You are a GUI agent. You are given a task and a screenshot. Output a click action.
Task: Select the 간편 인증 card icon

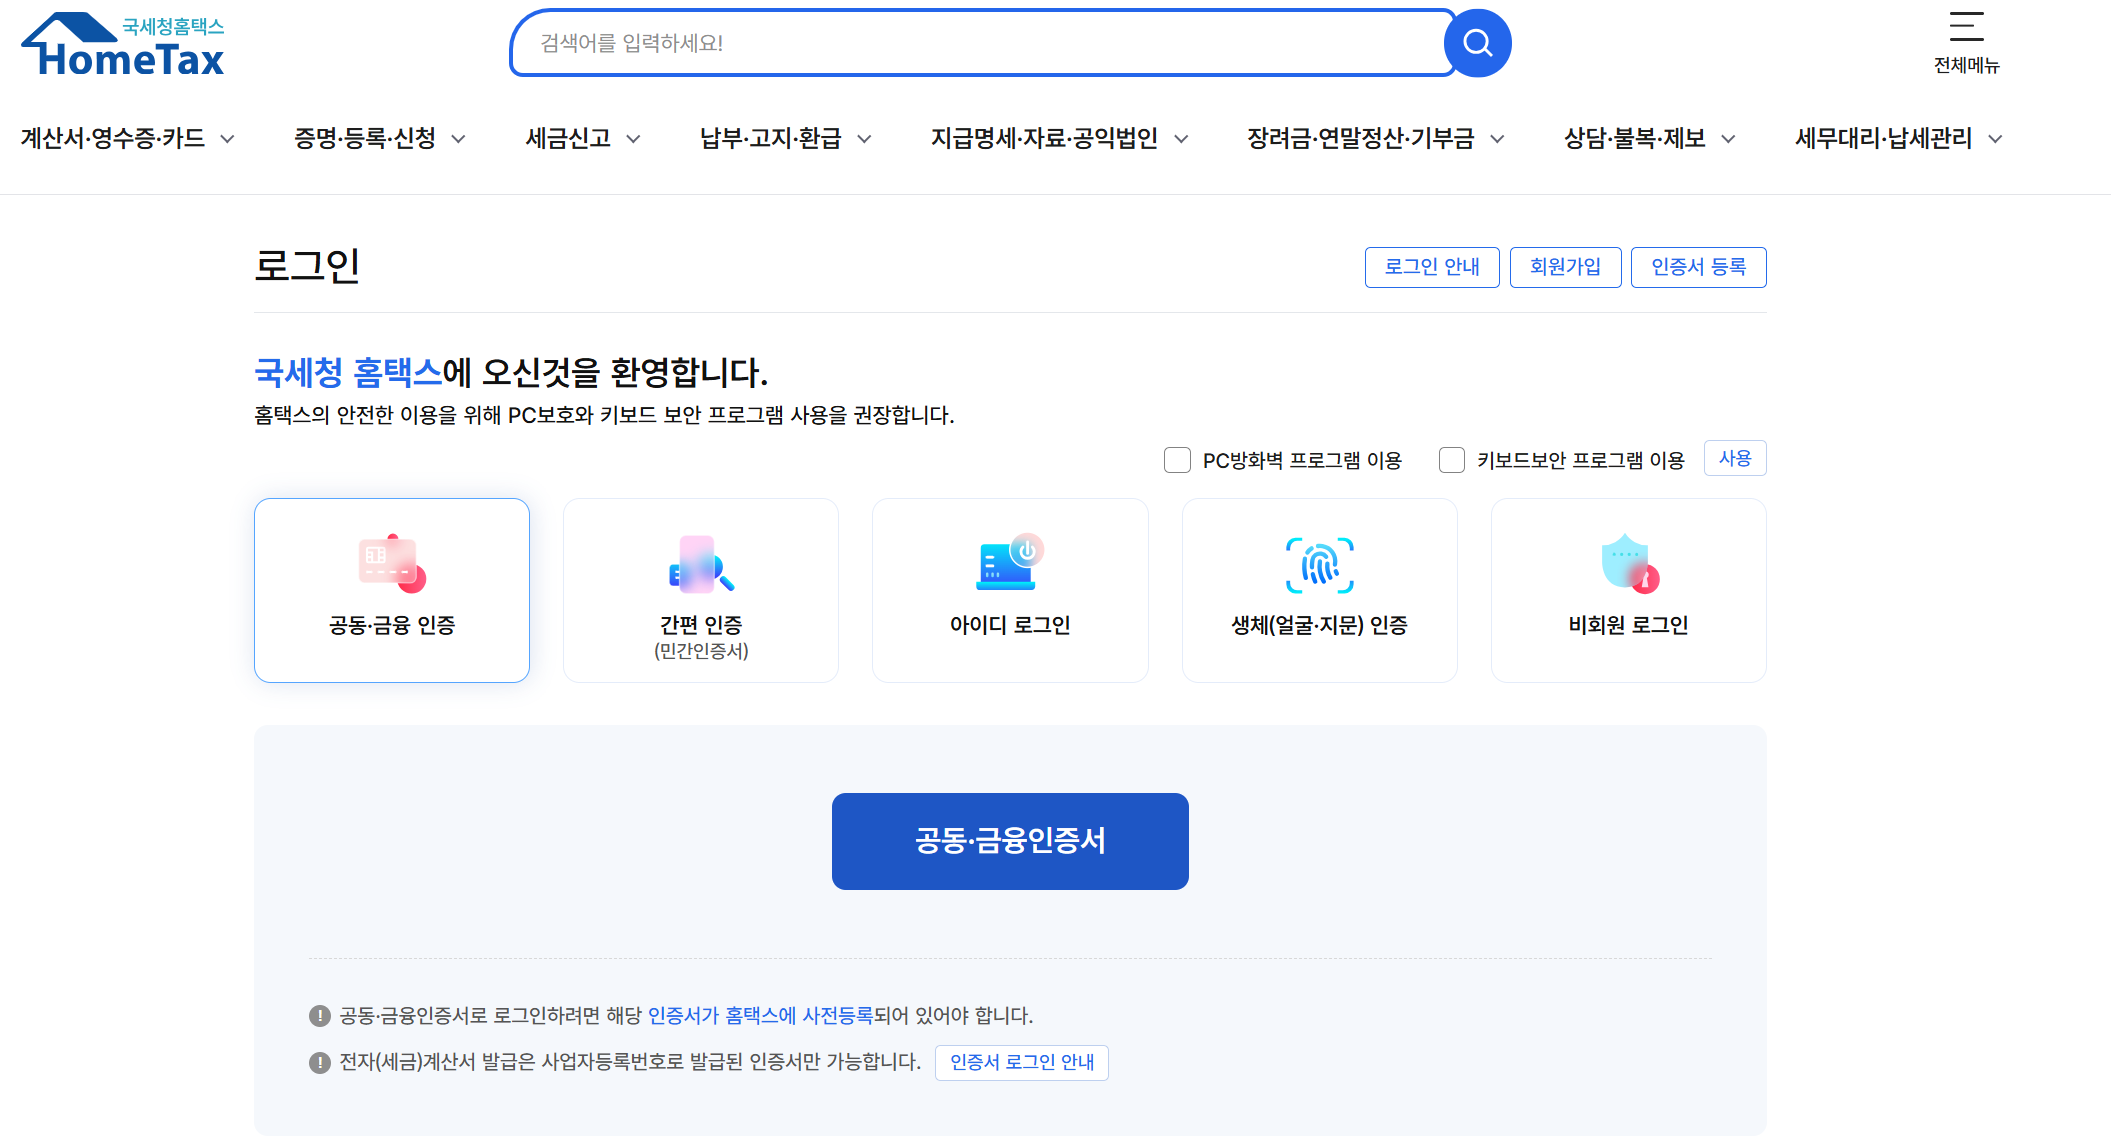pos(701,564)
